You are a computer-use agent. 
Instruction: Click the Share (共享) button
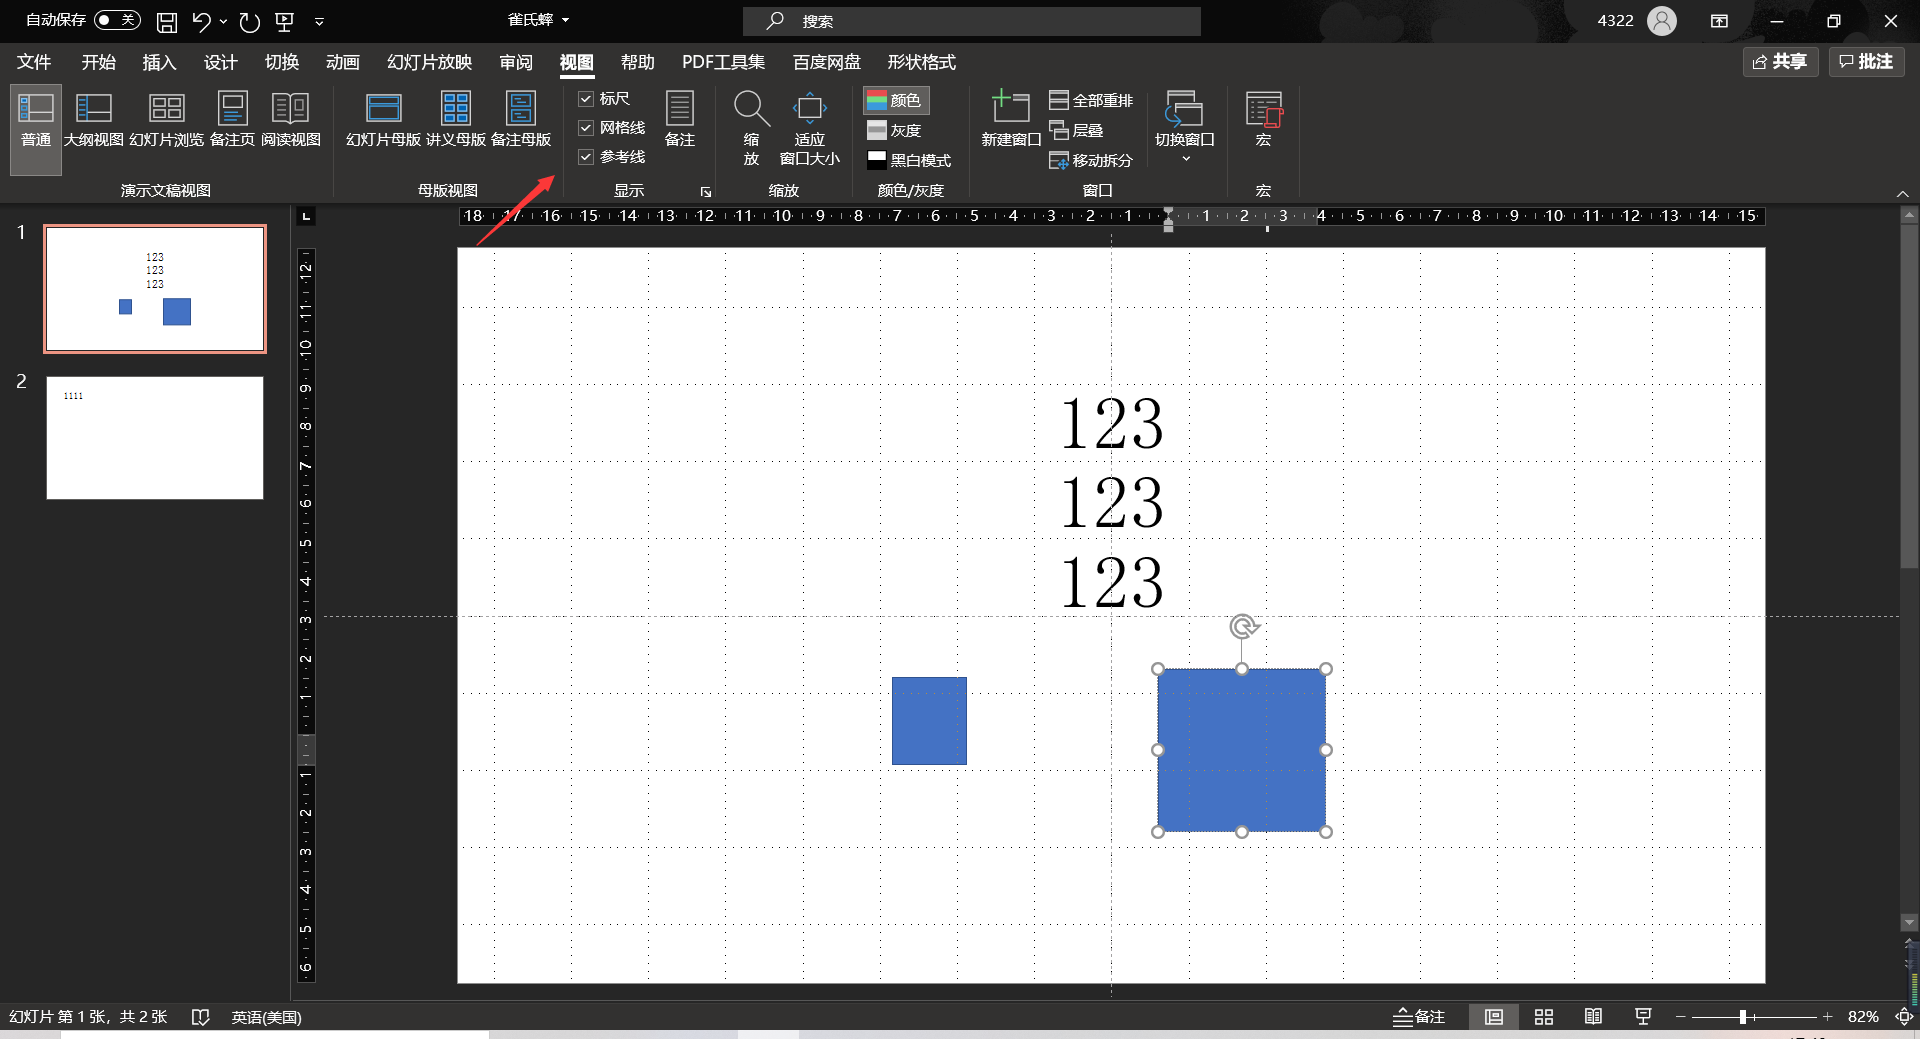tap(1780, 62)
